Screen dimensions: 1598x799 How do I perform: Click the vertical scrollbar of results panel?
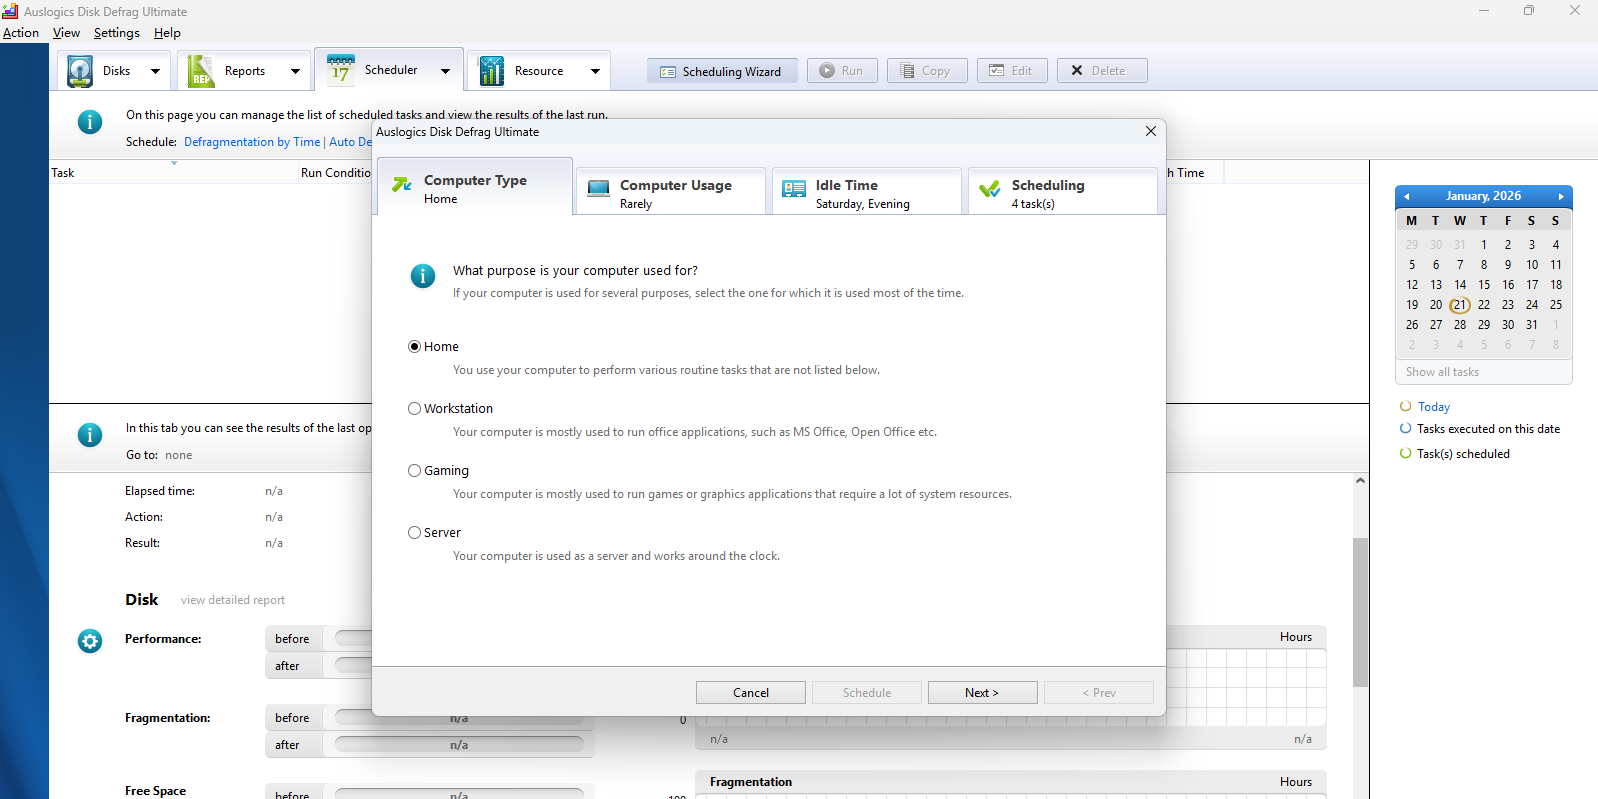coord(1360,612)
